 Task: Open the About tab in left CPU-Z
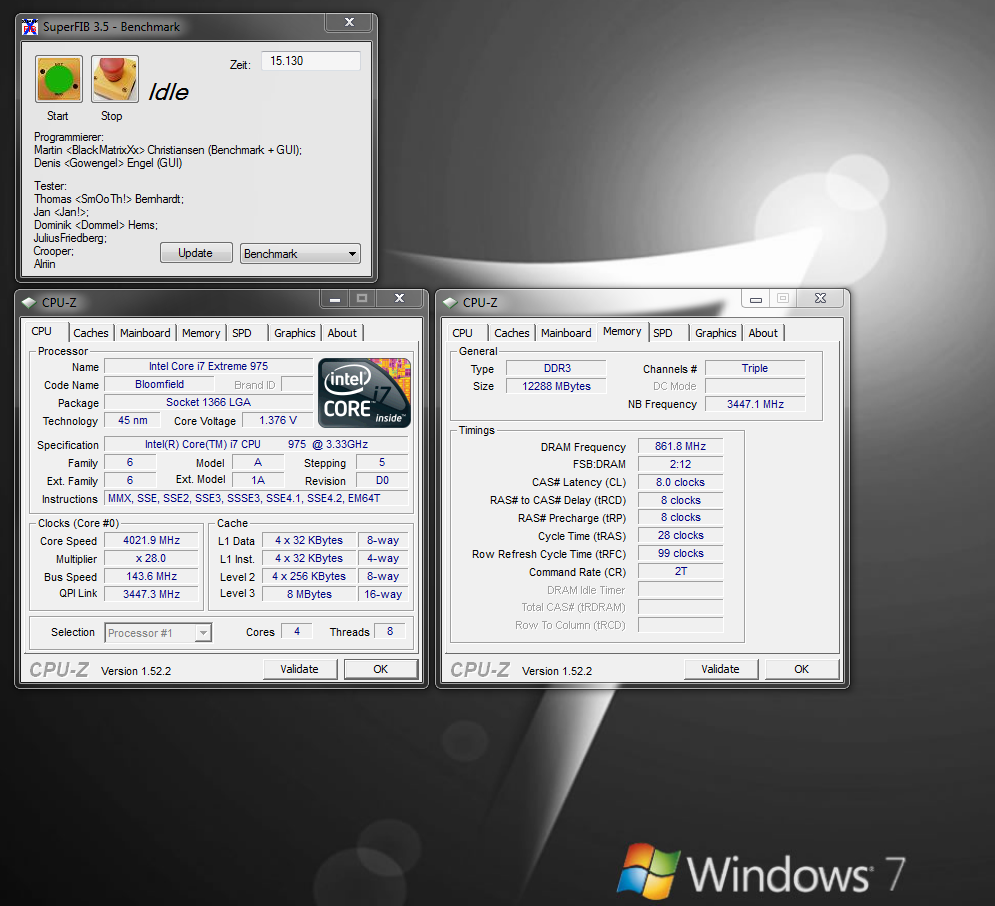pyautogui.click(x=342, y=333)
